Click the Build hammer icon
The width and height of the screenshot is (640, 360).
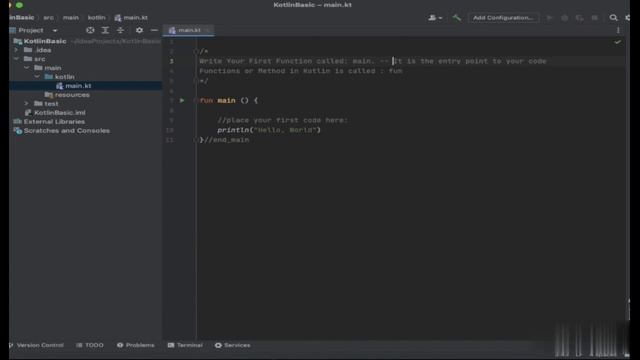click(457, 18)
